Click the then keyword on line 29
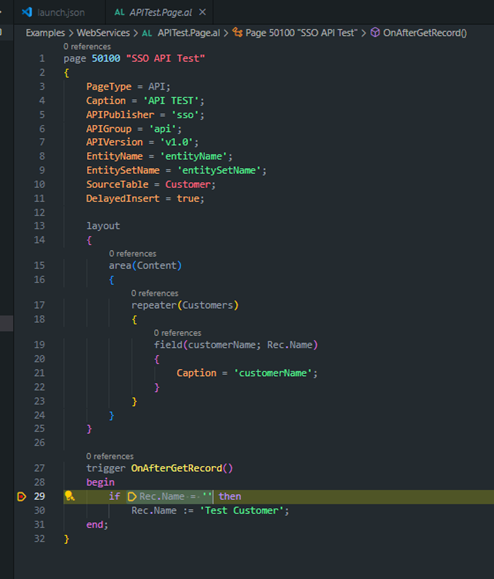 click(230, 496)
